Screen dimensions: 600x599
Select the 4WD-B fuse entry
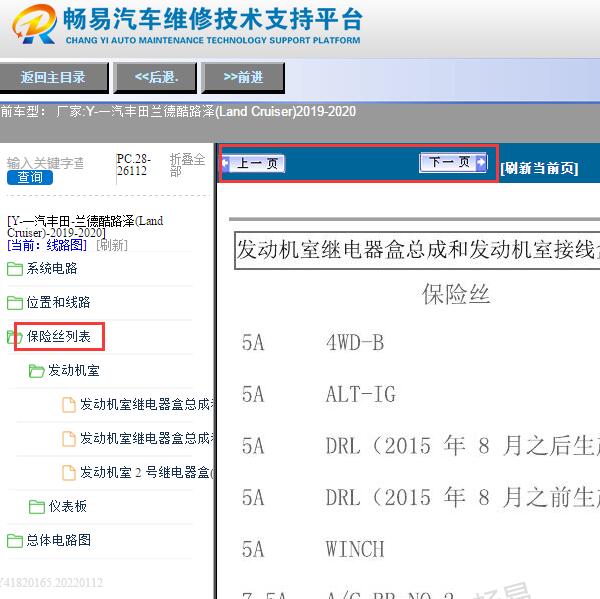tap(355, 343)
